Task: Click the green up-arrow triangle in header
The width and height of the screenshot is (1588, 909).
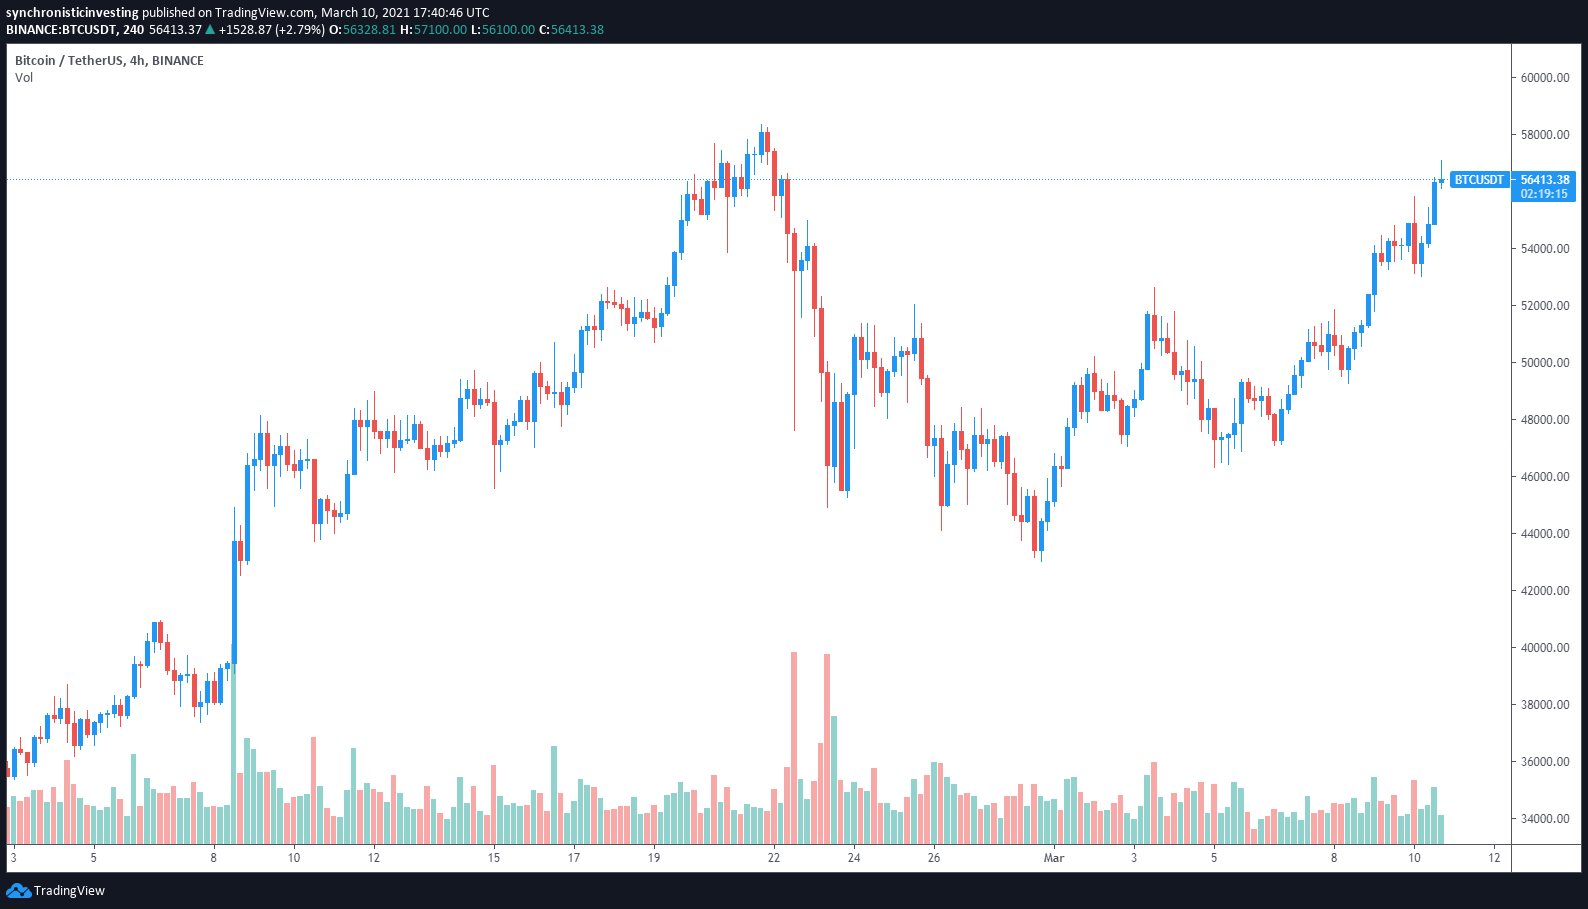Action: coord(209,30)
